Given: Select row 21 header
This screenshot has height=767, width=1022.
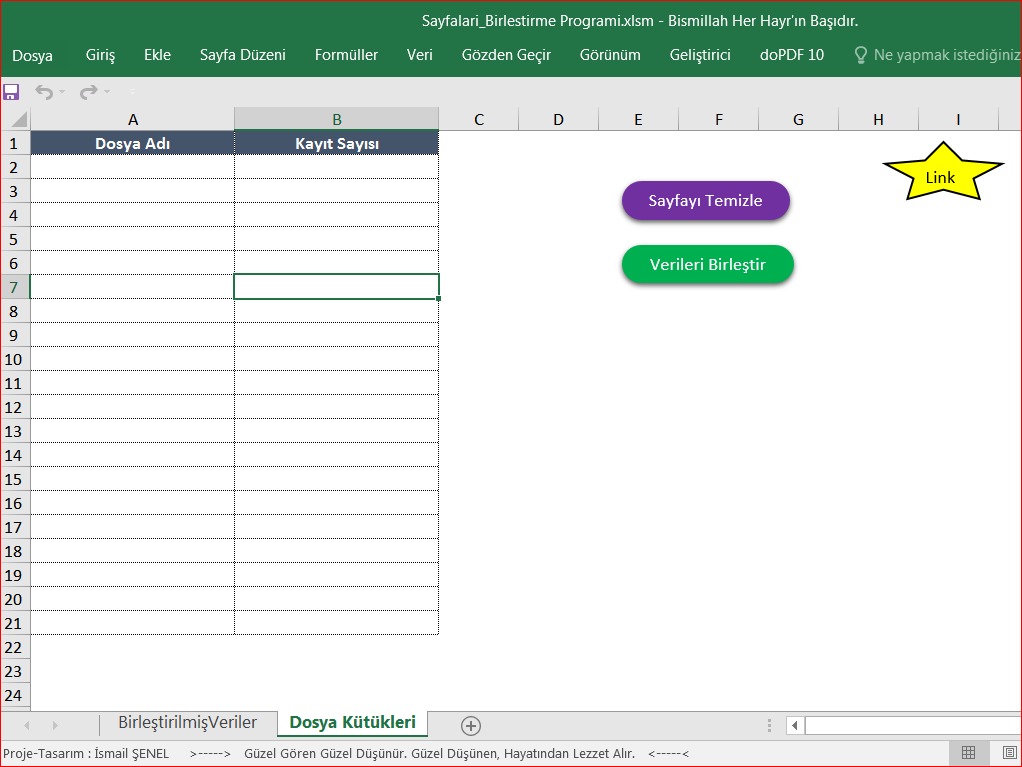Looking at the screenshot, I should (14, 623).
